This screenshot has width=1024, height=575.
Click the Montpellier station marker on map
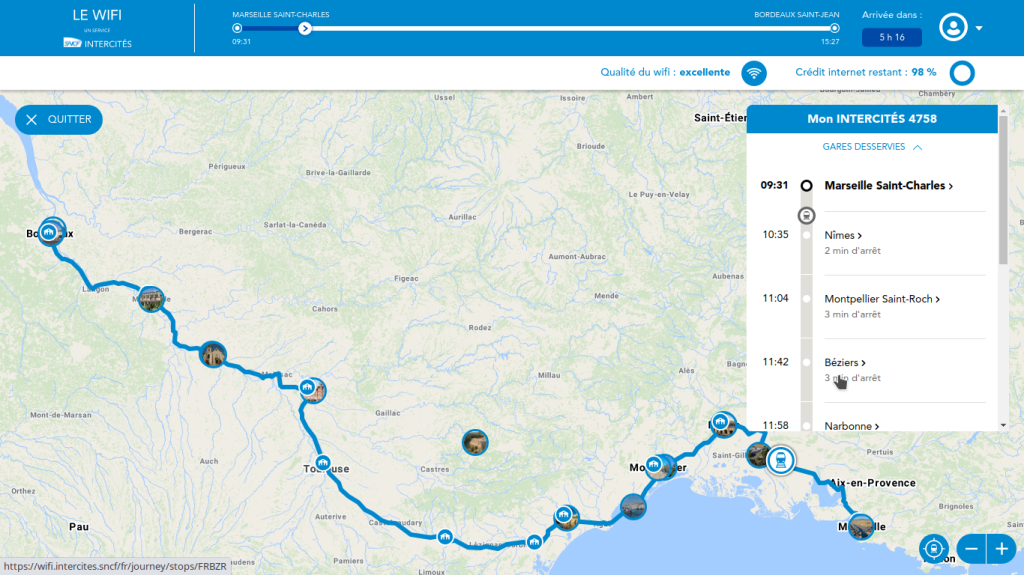654,464
